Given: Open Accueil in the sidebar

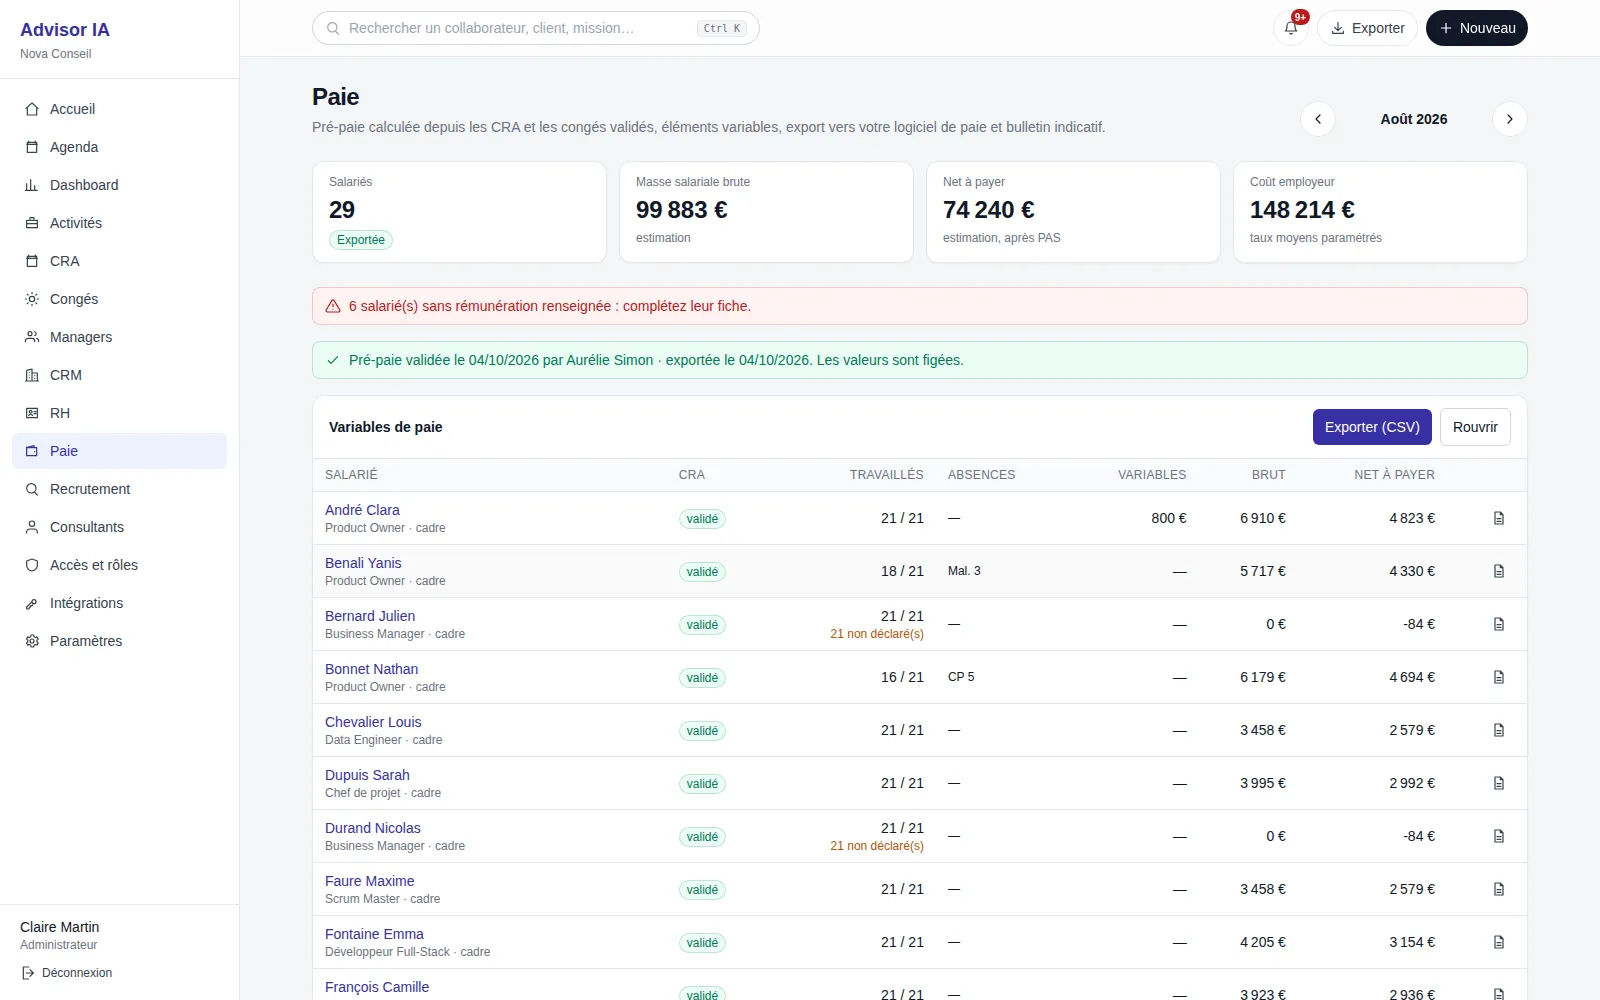Looking at the screenshot, I should 119,109.
